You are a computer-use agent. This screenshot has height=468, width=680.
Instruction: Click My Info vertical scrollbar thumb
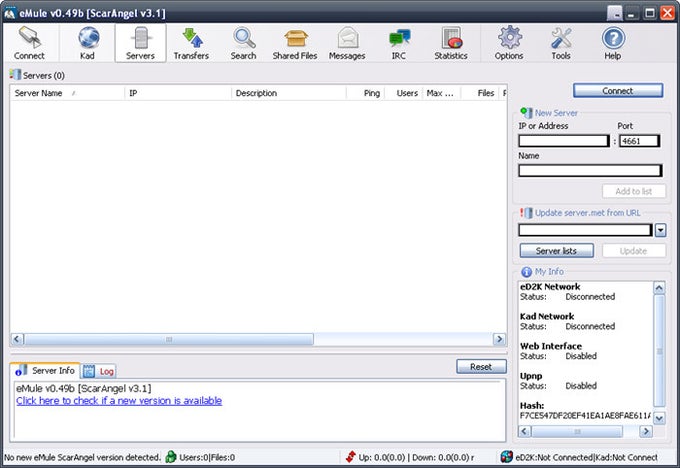[659, 350]
